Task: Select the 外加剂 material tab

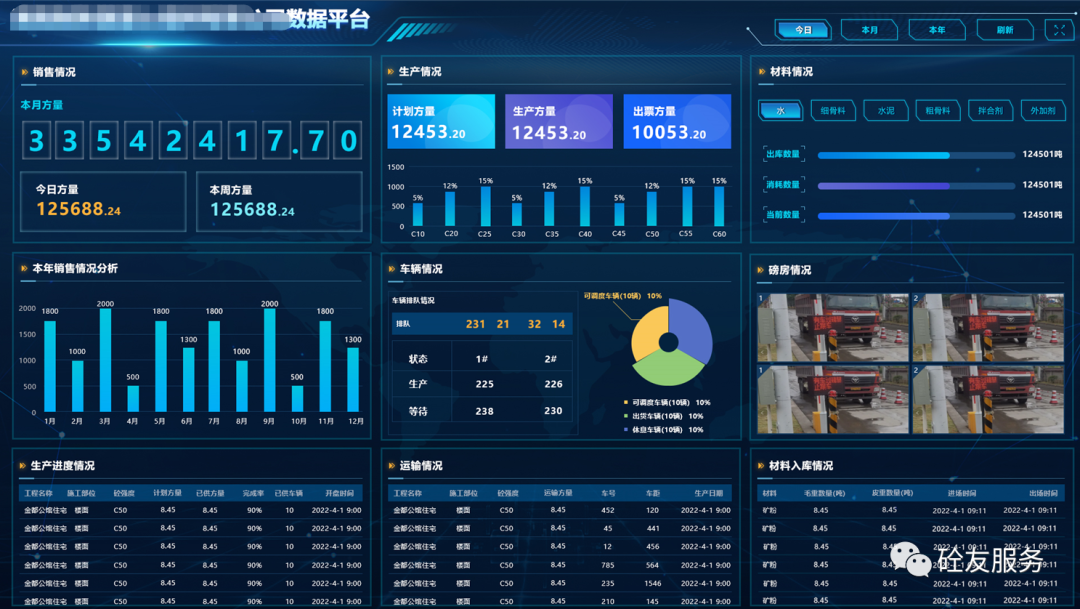Action: pos(1042,111)
